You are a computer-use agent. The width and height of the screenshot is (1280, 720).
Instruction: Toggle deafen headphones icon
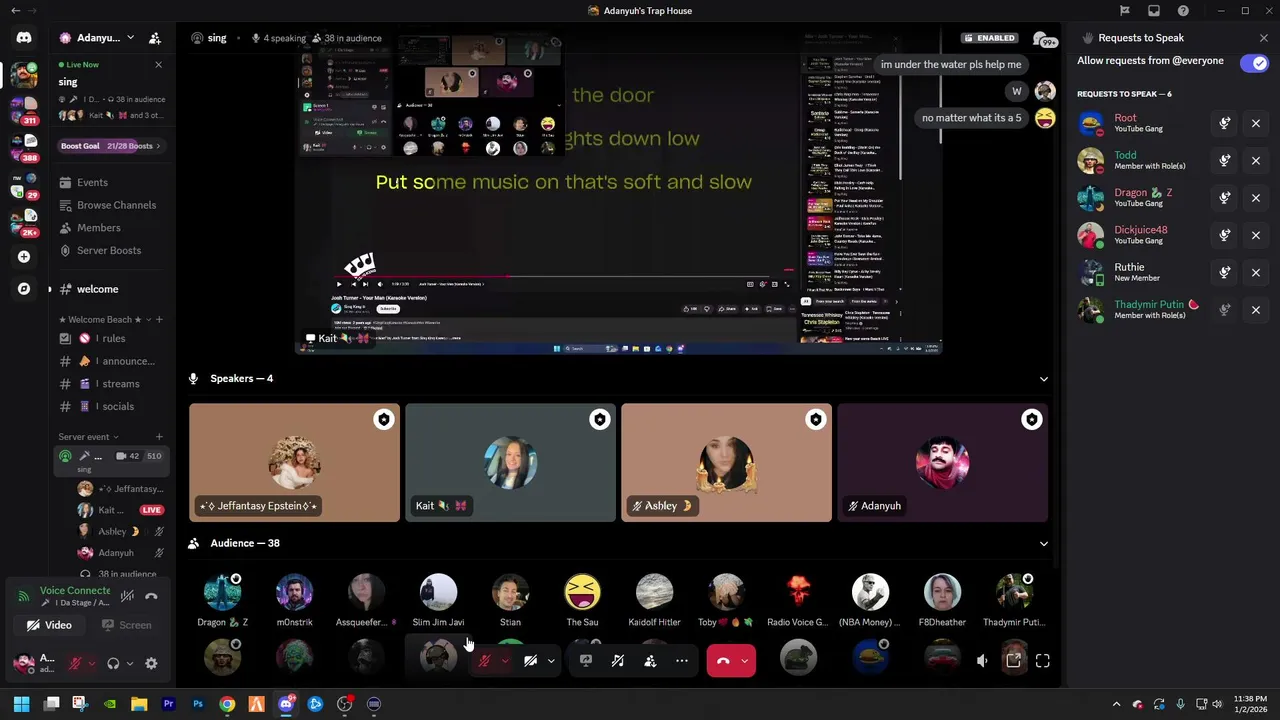pos(113,663)
